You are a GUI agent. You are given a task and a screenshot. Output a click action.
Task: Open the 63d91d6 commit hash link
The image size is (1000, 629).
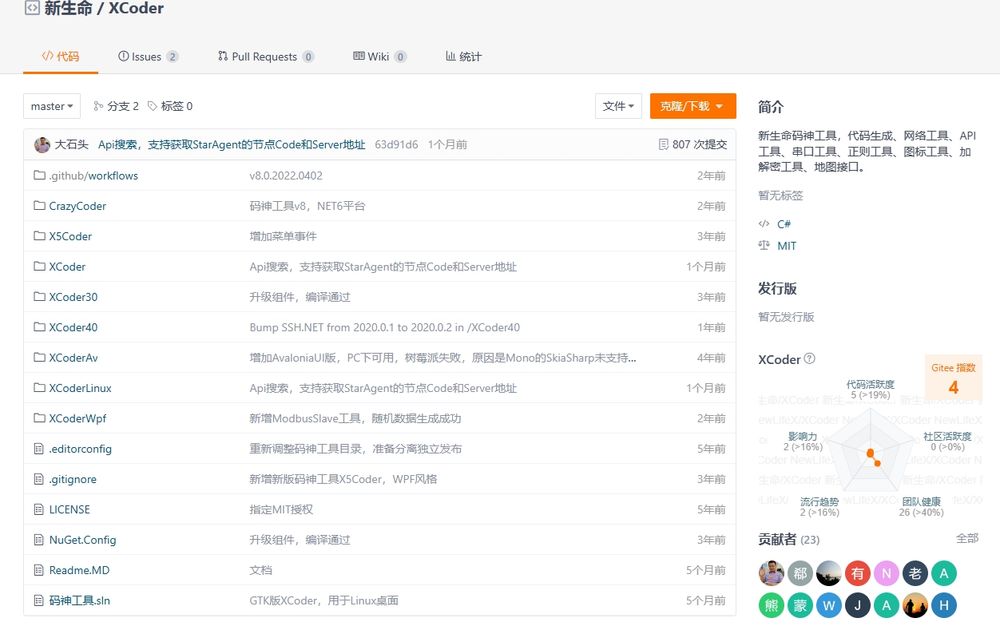point(396,144)
